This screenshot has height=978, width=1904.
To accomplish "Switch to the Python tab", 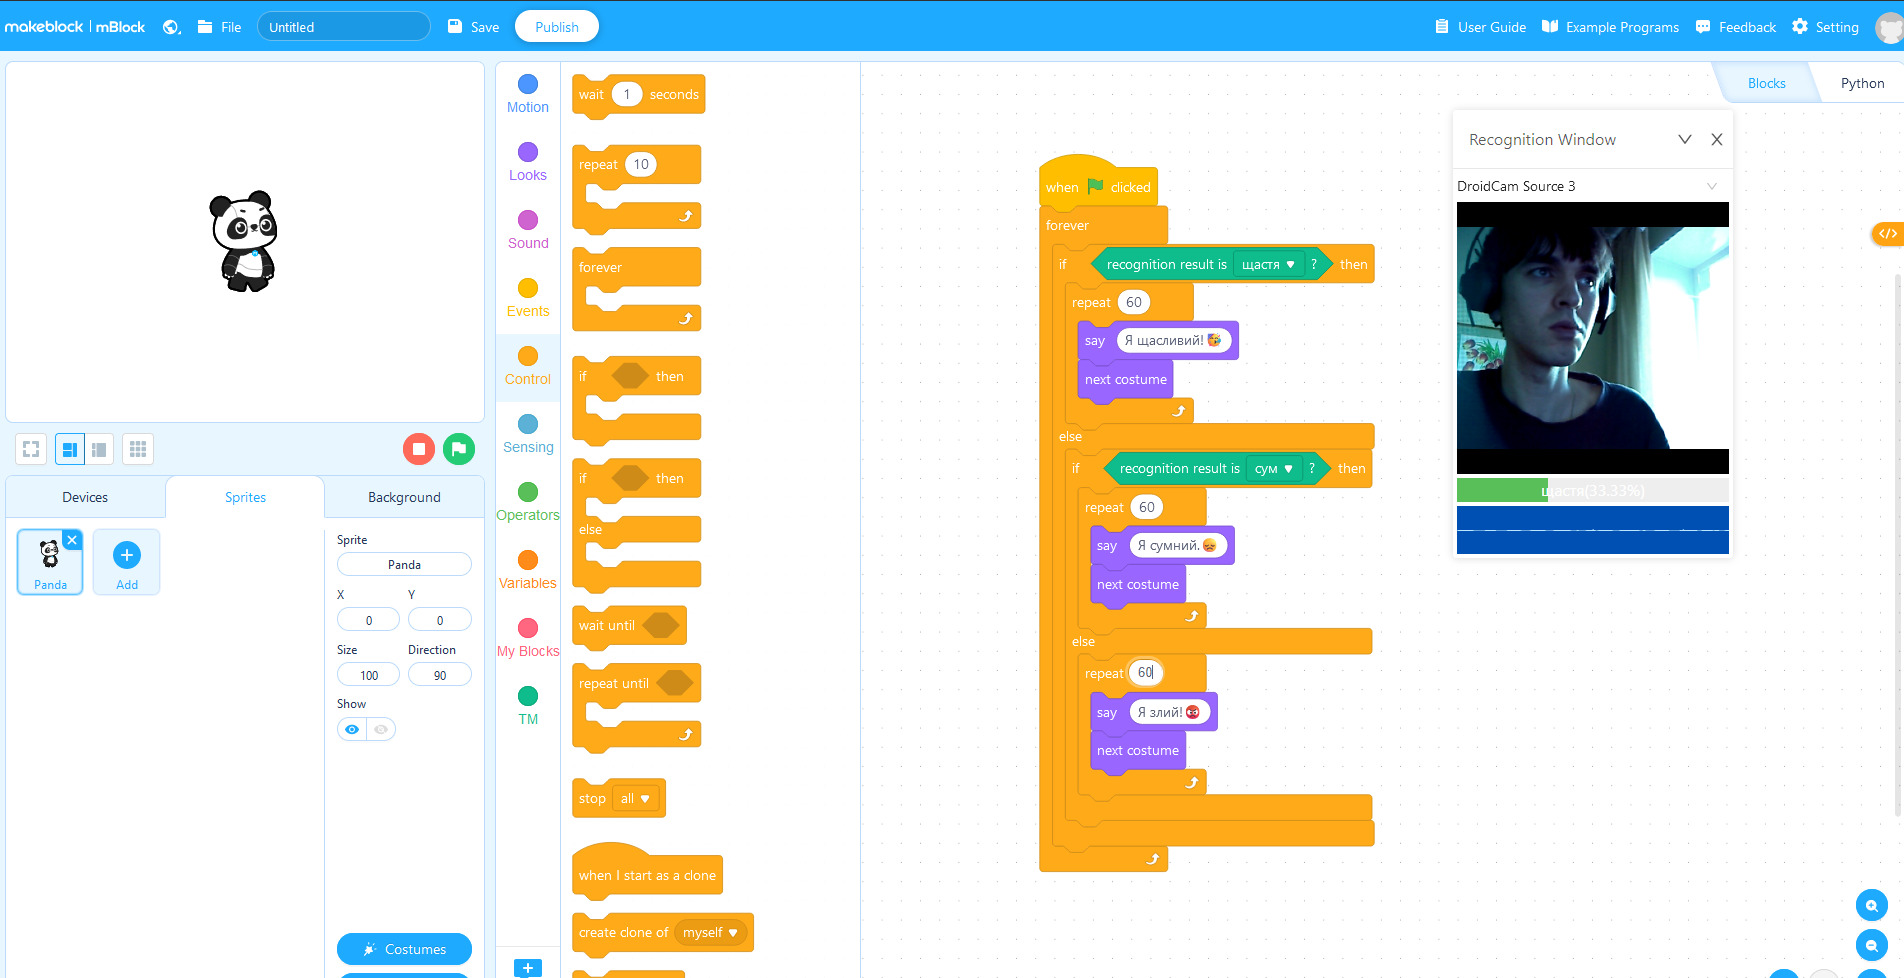I will (x=1862, y=83).
